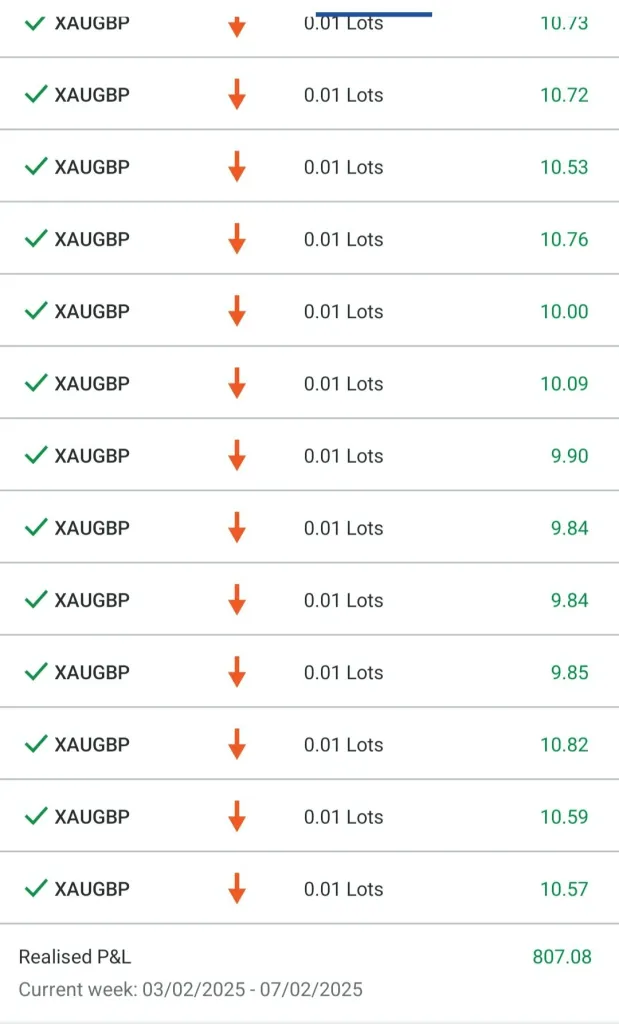The width and height of the screenshot is (619, 1024).
Task: Click the green checkmark on the 9.85 row
Action: [36, 671]
